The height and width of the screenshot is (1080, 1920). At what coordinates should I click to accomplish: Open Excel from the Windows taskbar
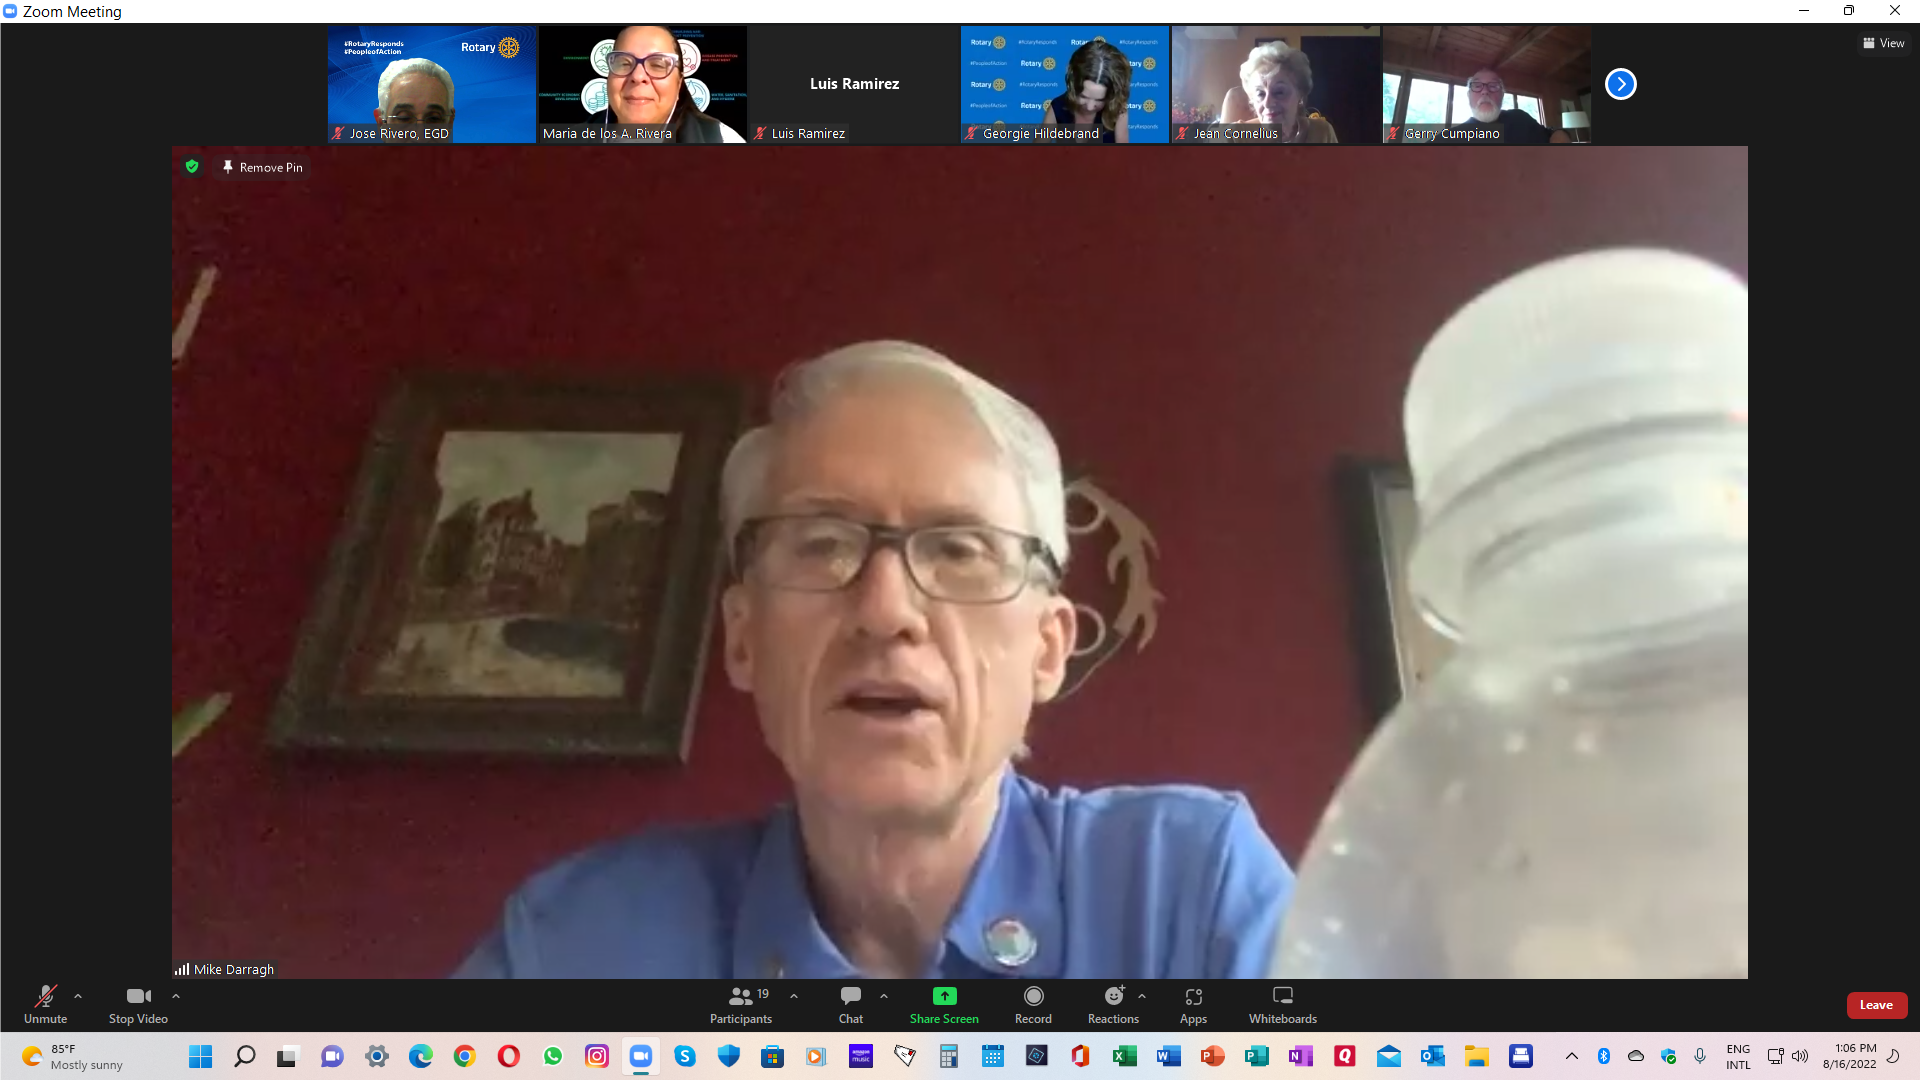[x=1124, y=1056]
